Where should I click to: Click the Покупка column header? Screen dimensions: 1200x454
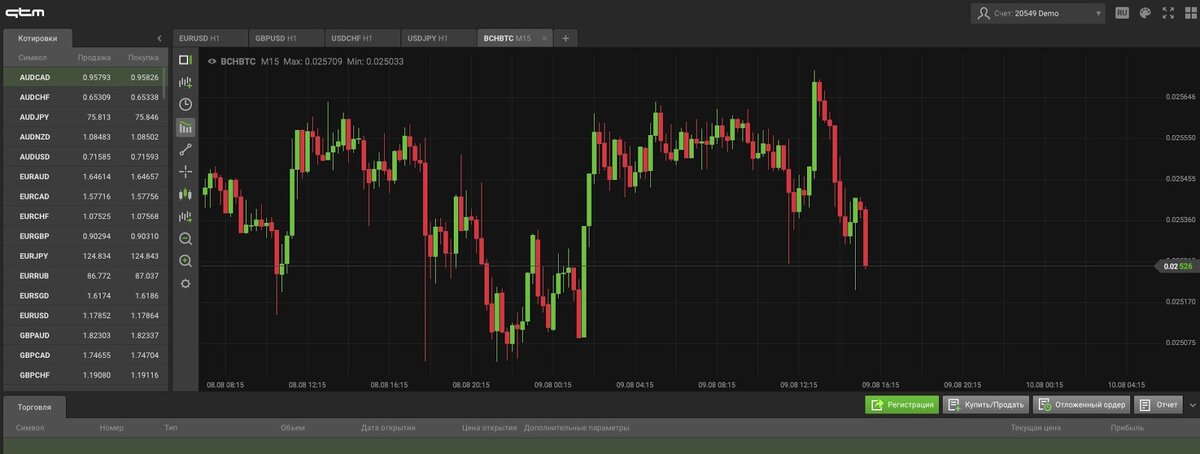click(x=143, y=58)
